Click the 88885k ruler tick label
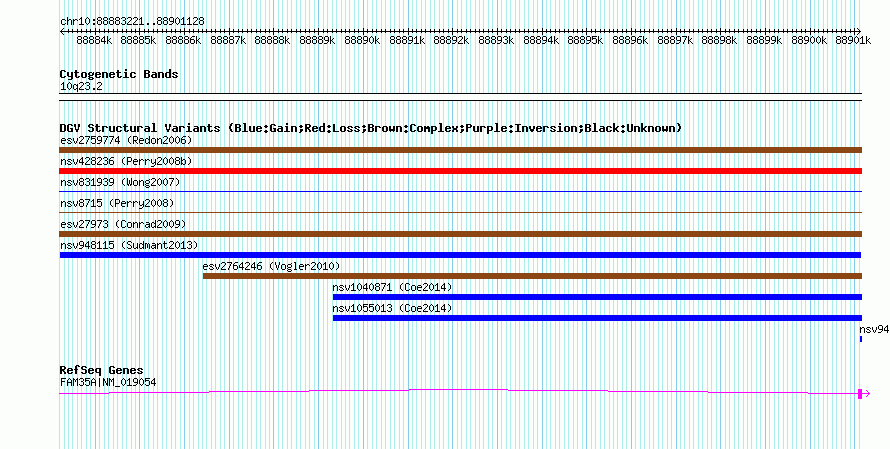Screen dimensions: 890x449 [139, 40]
